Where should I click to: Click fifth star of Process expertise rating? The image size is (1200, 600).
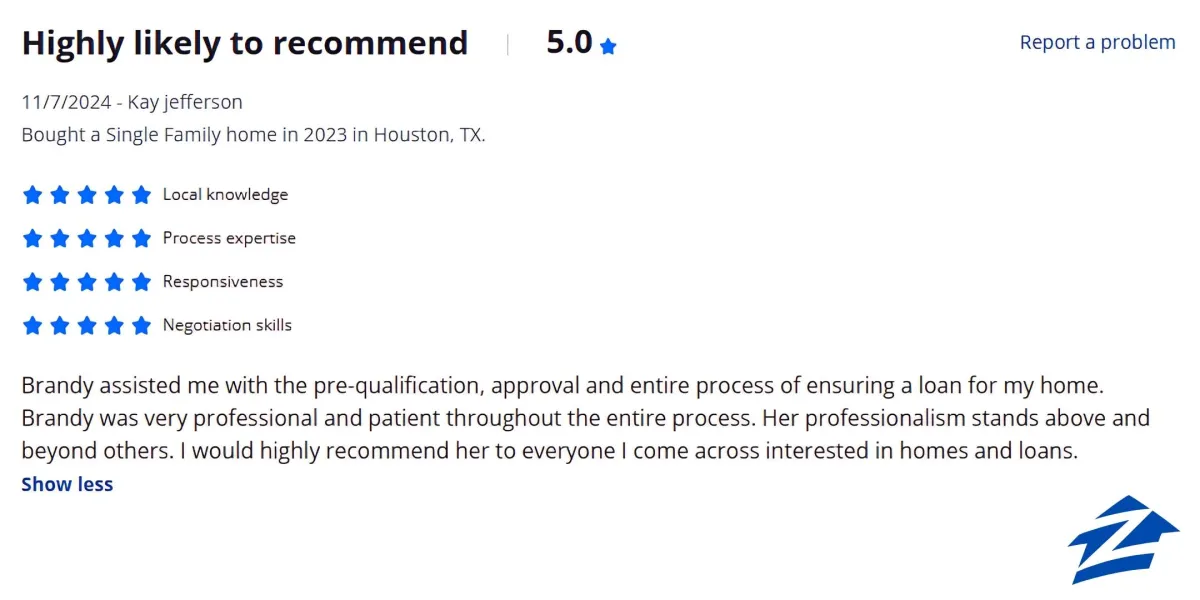(141, 238)
